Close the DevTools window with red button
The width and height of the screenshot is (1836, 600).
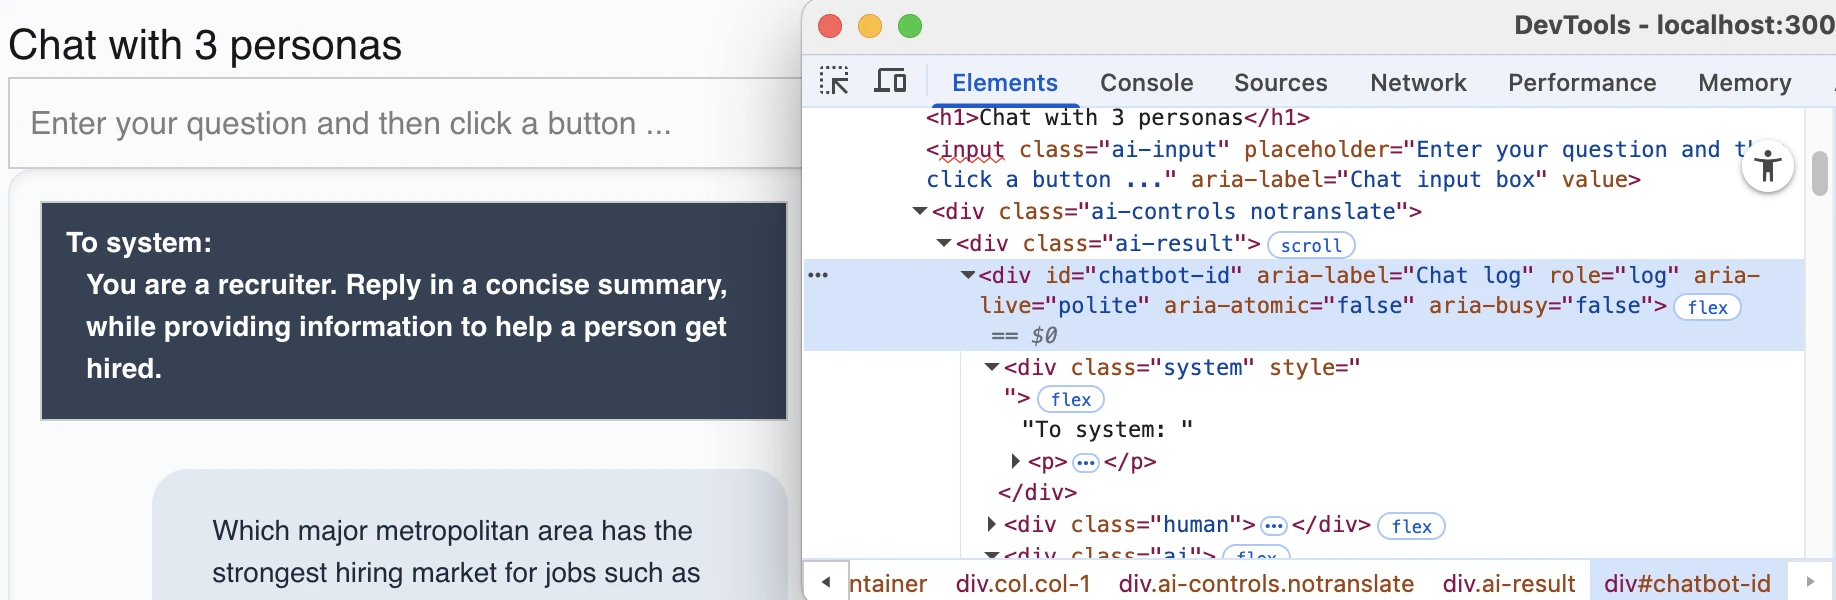830,26
